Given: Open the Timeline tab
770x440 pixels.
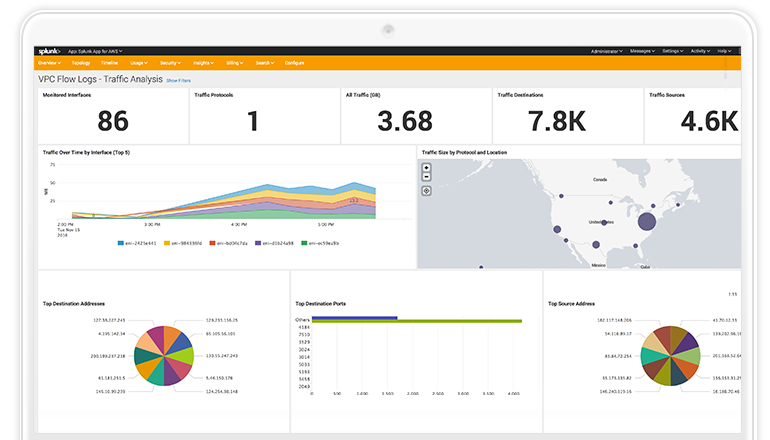Looking at the screenshot, I should pyautogui.click(x=110, y=63).
